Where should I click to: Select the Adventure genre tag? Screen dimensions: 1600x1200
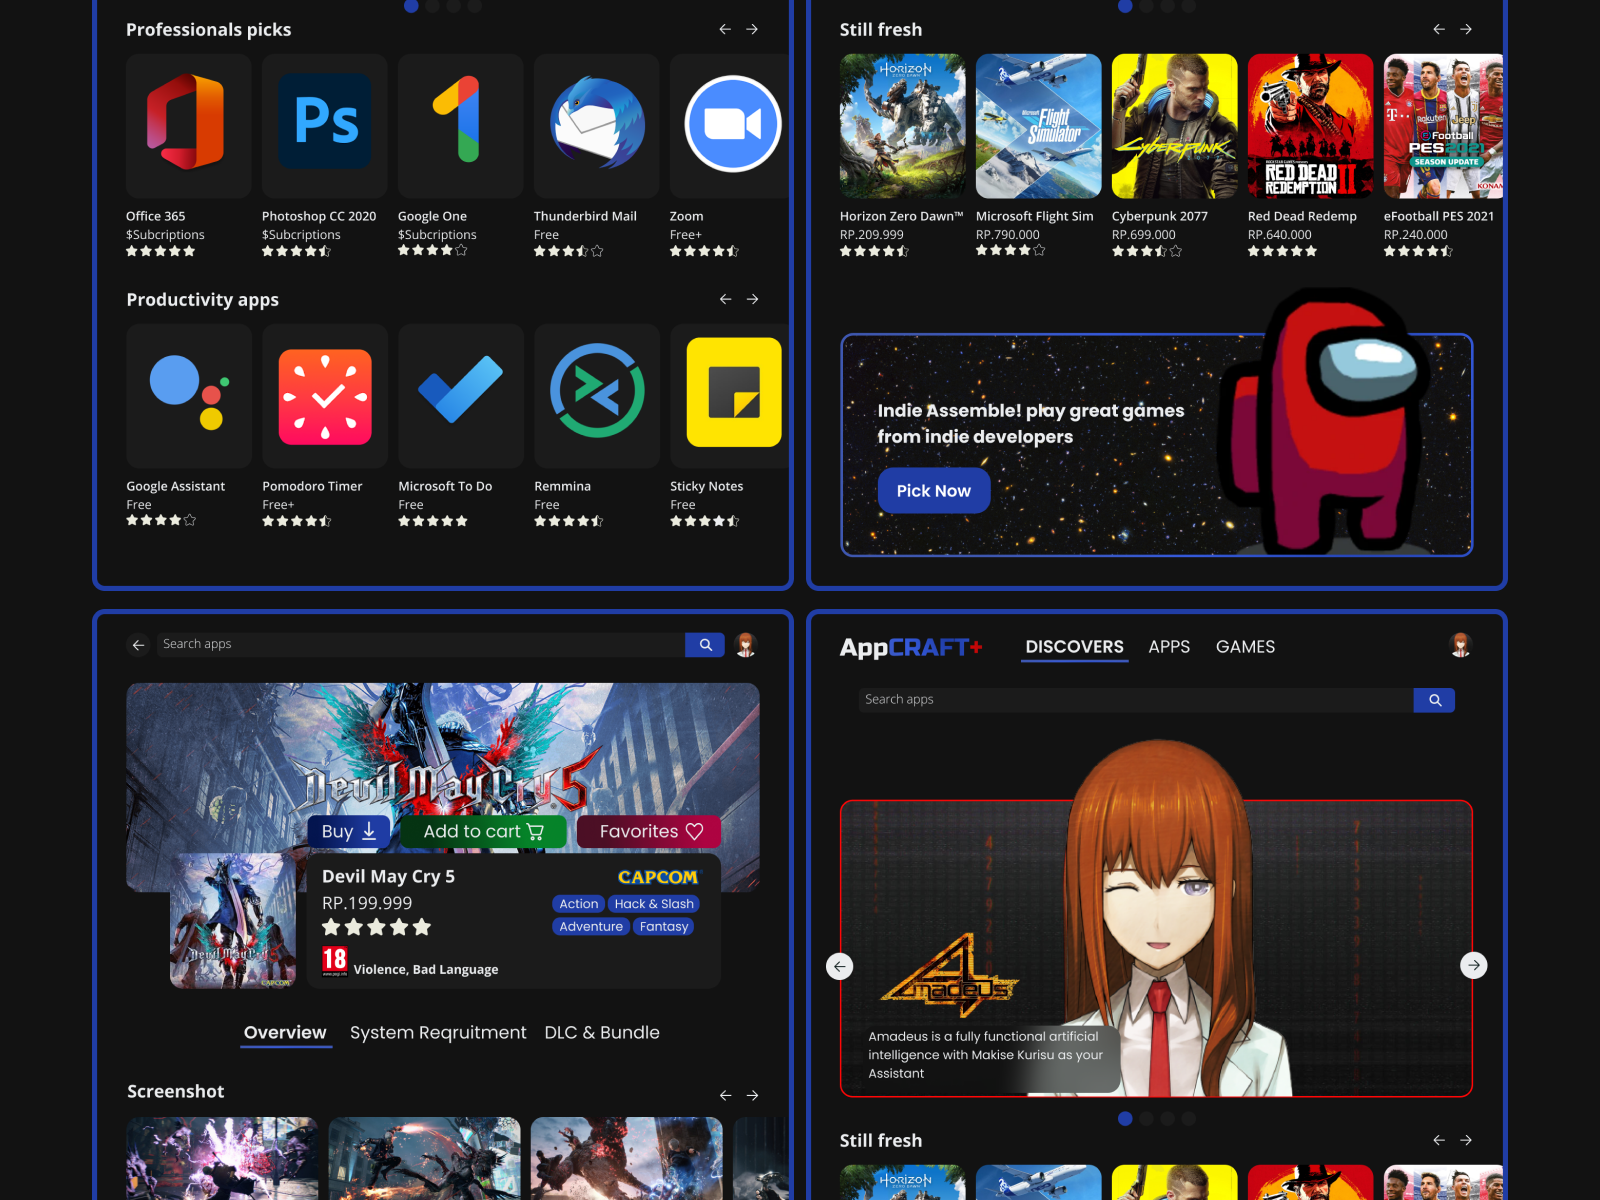point(591,927)
